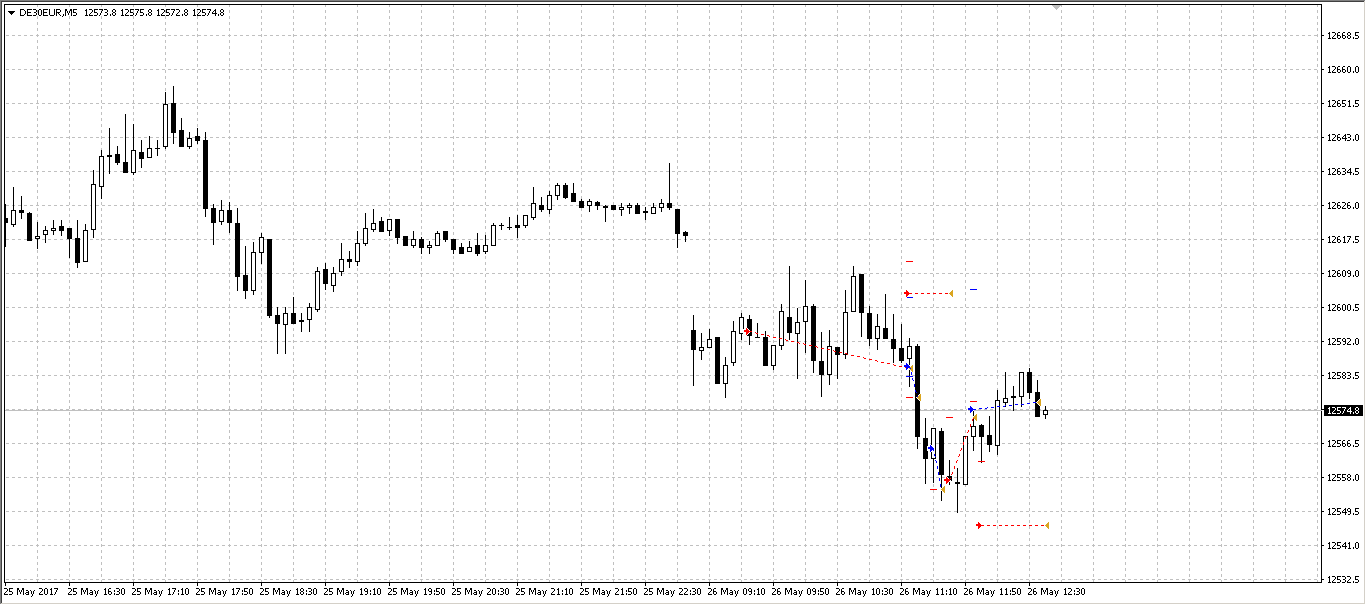Click the 25 May 19:50 time label
The width and height of the screenshot is (1366, 605).
(418, 592)
